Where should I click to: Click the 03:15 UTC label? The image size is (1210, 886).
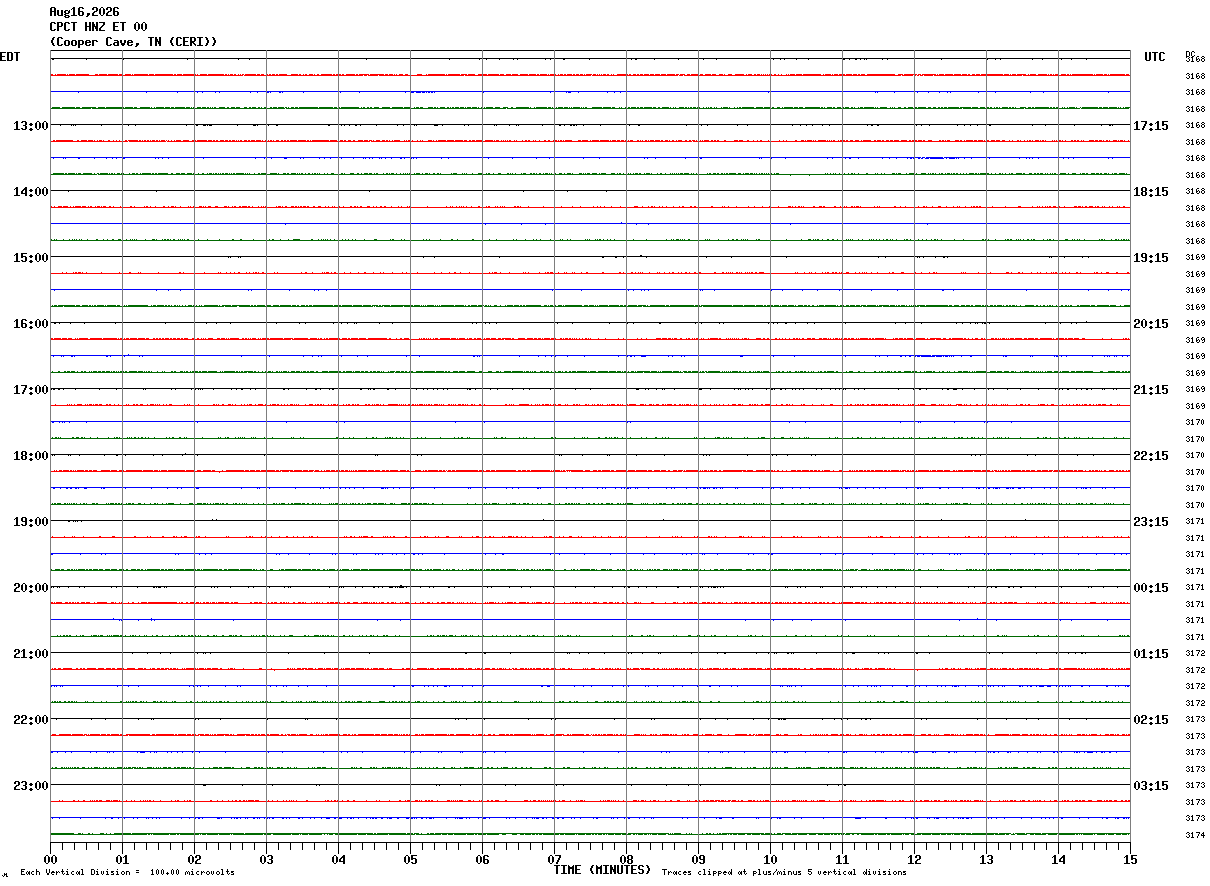coord(1150,785)
